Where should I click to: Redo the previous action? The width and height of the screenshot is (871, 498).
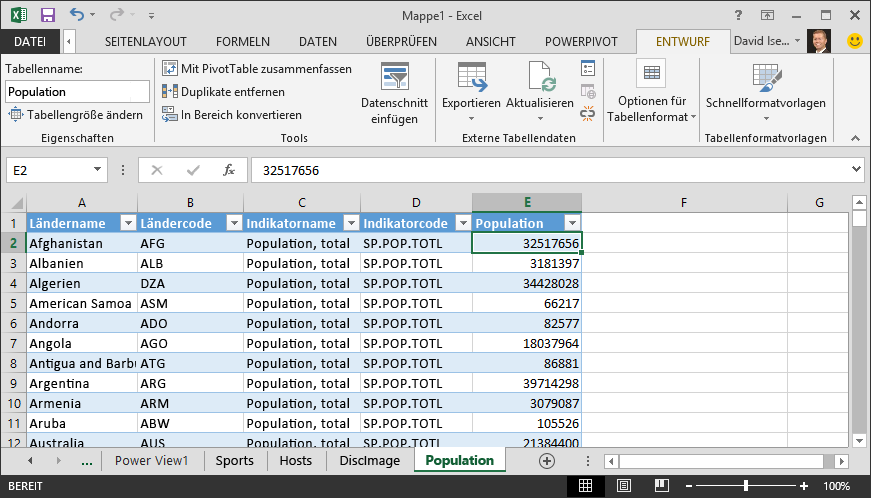click(117, 15)
